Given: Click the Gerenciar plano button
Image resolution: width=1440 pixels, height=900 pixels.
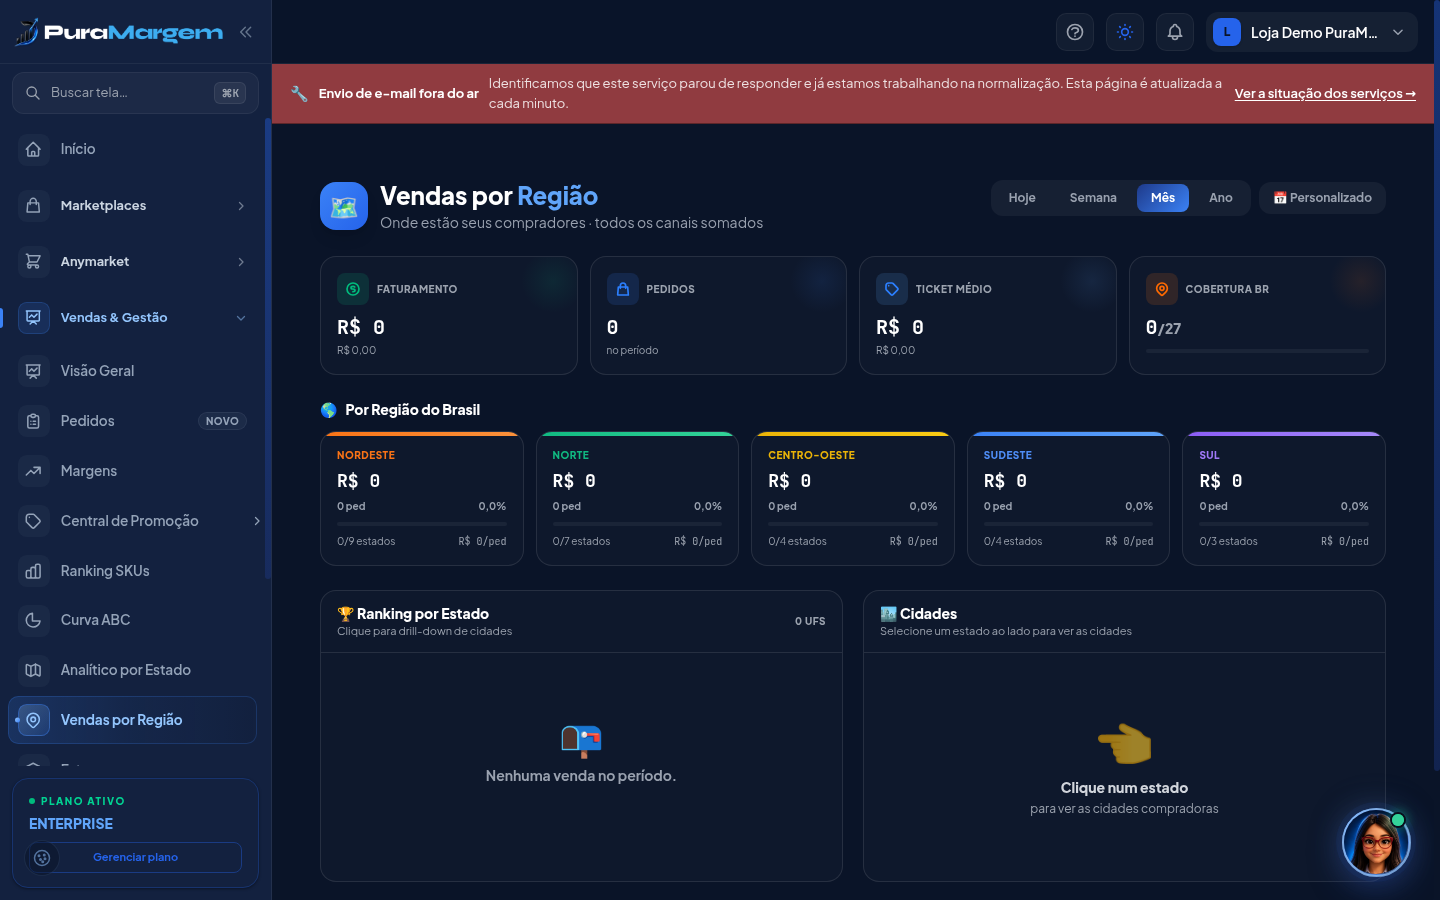Looking at the screenshot, I should pos(135,857).
